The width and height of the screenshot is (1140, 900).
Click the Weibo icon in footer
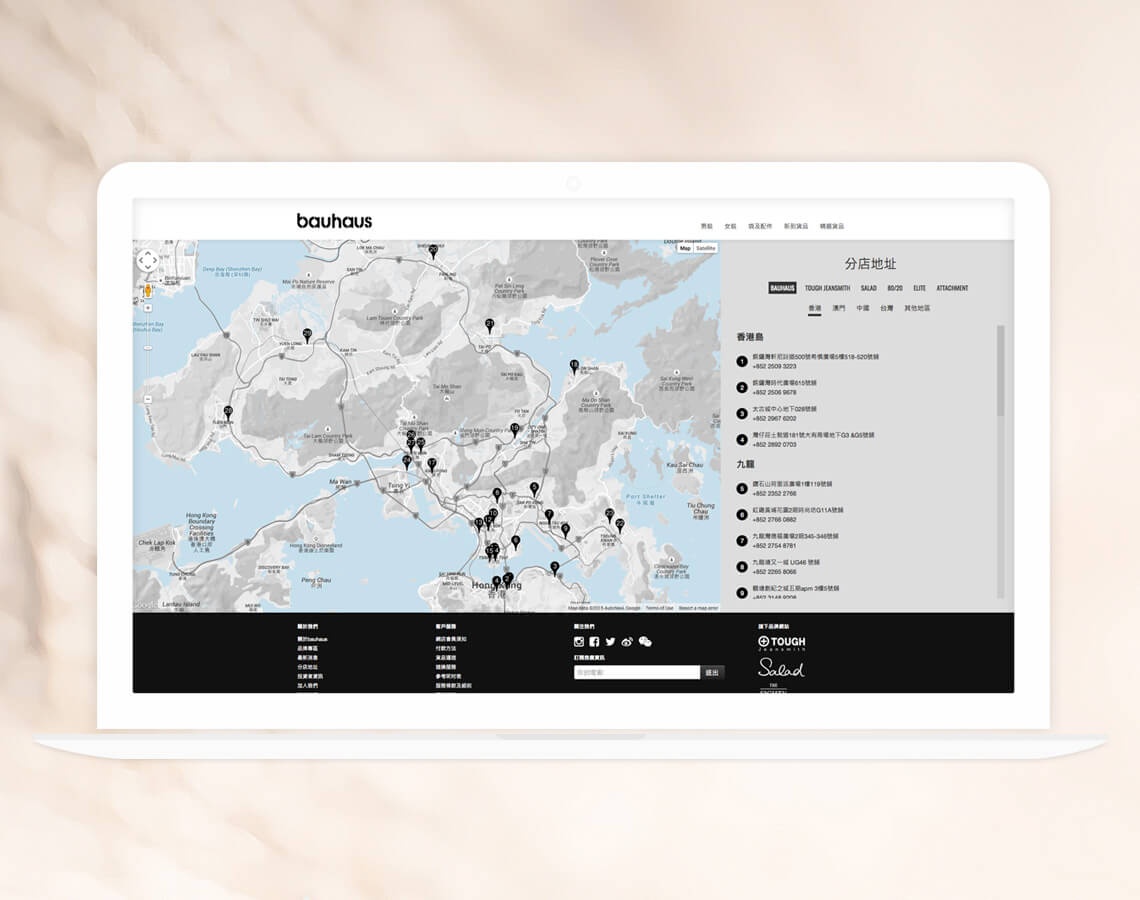coord(626,641)
